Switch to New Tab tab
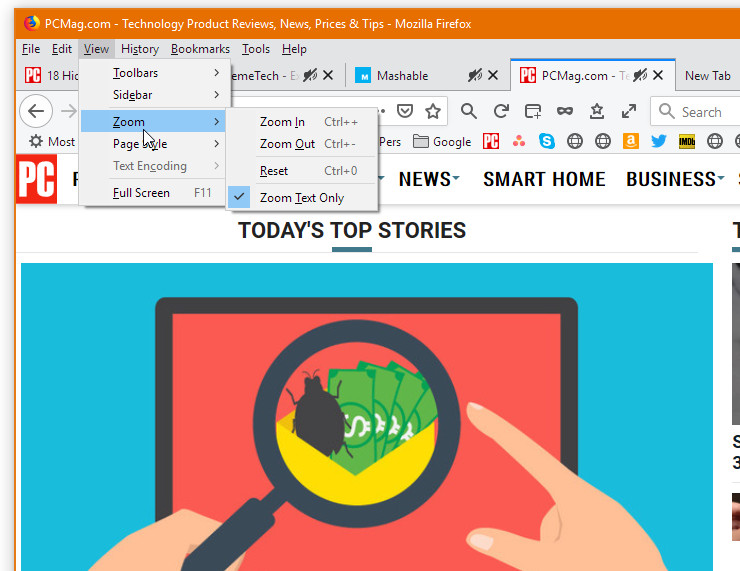The width and height of the screenshot is (740, 571). (x=708, y=76)
